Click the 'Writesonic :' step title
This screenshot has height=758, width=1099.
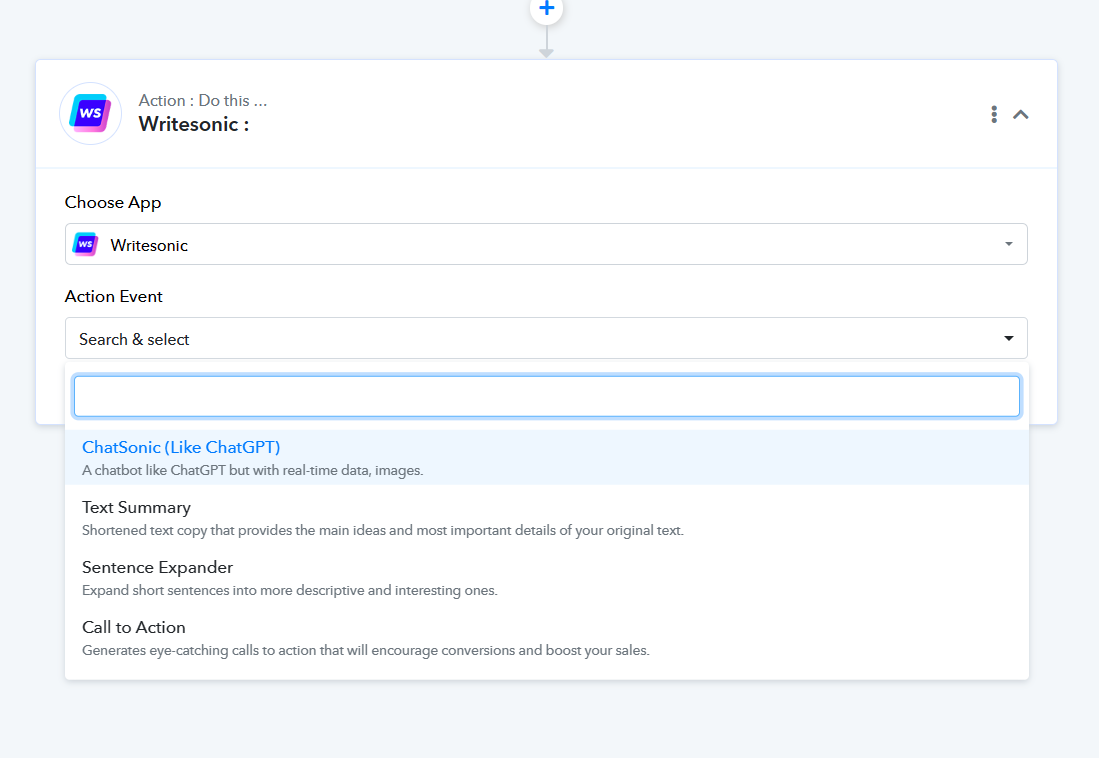point(193,124)
